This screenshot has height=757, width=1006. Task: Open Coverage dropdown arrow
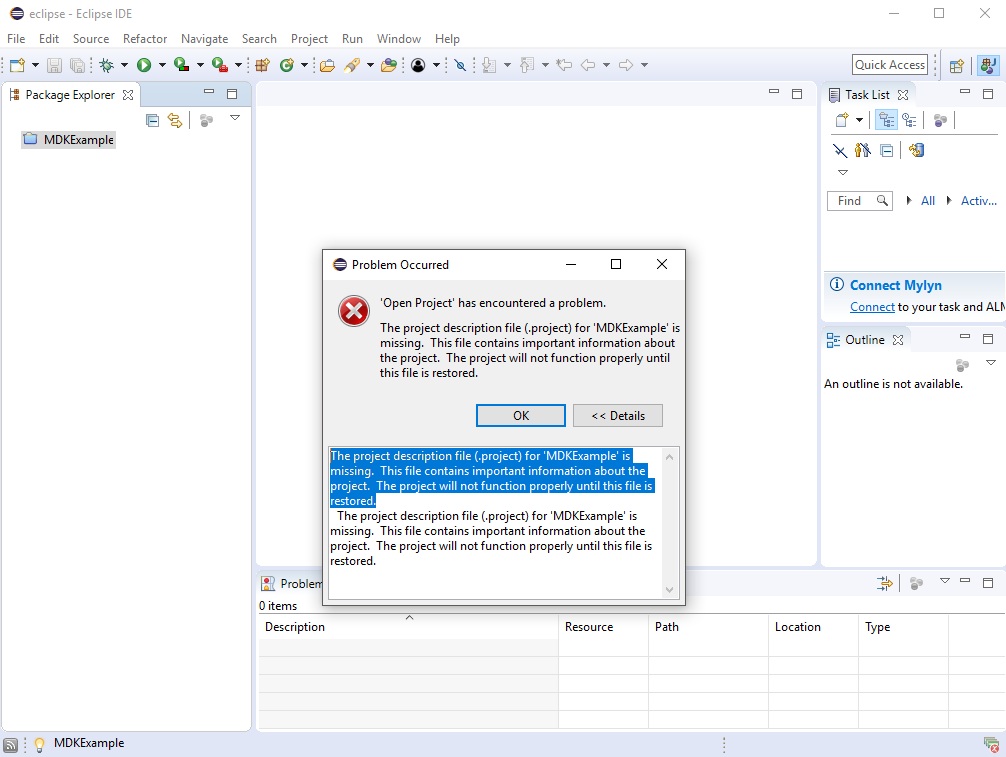(x=200, y=65)
